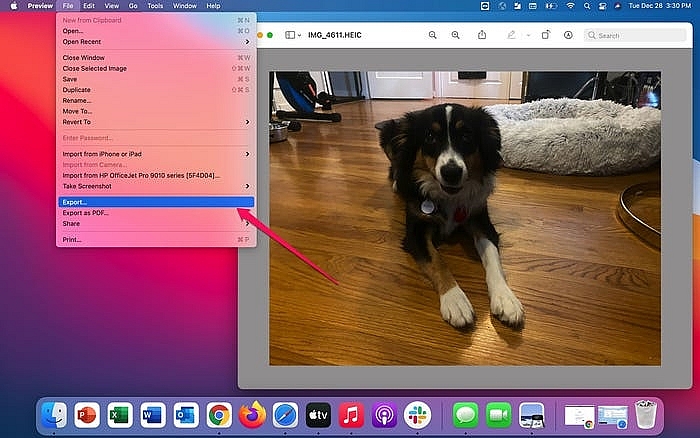Click the zoom out magnifier icon
Viewport: 700px width, 438px height.
tap(433, 35)
